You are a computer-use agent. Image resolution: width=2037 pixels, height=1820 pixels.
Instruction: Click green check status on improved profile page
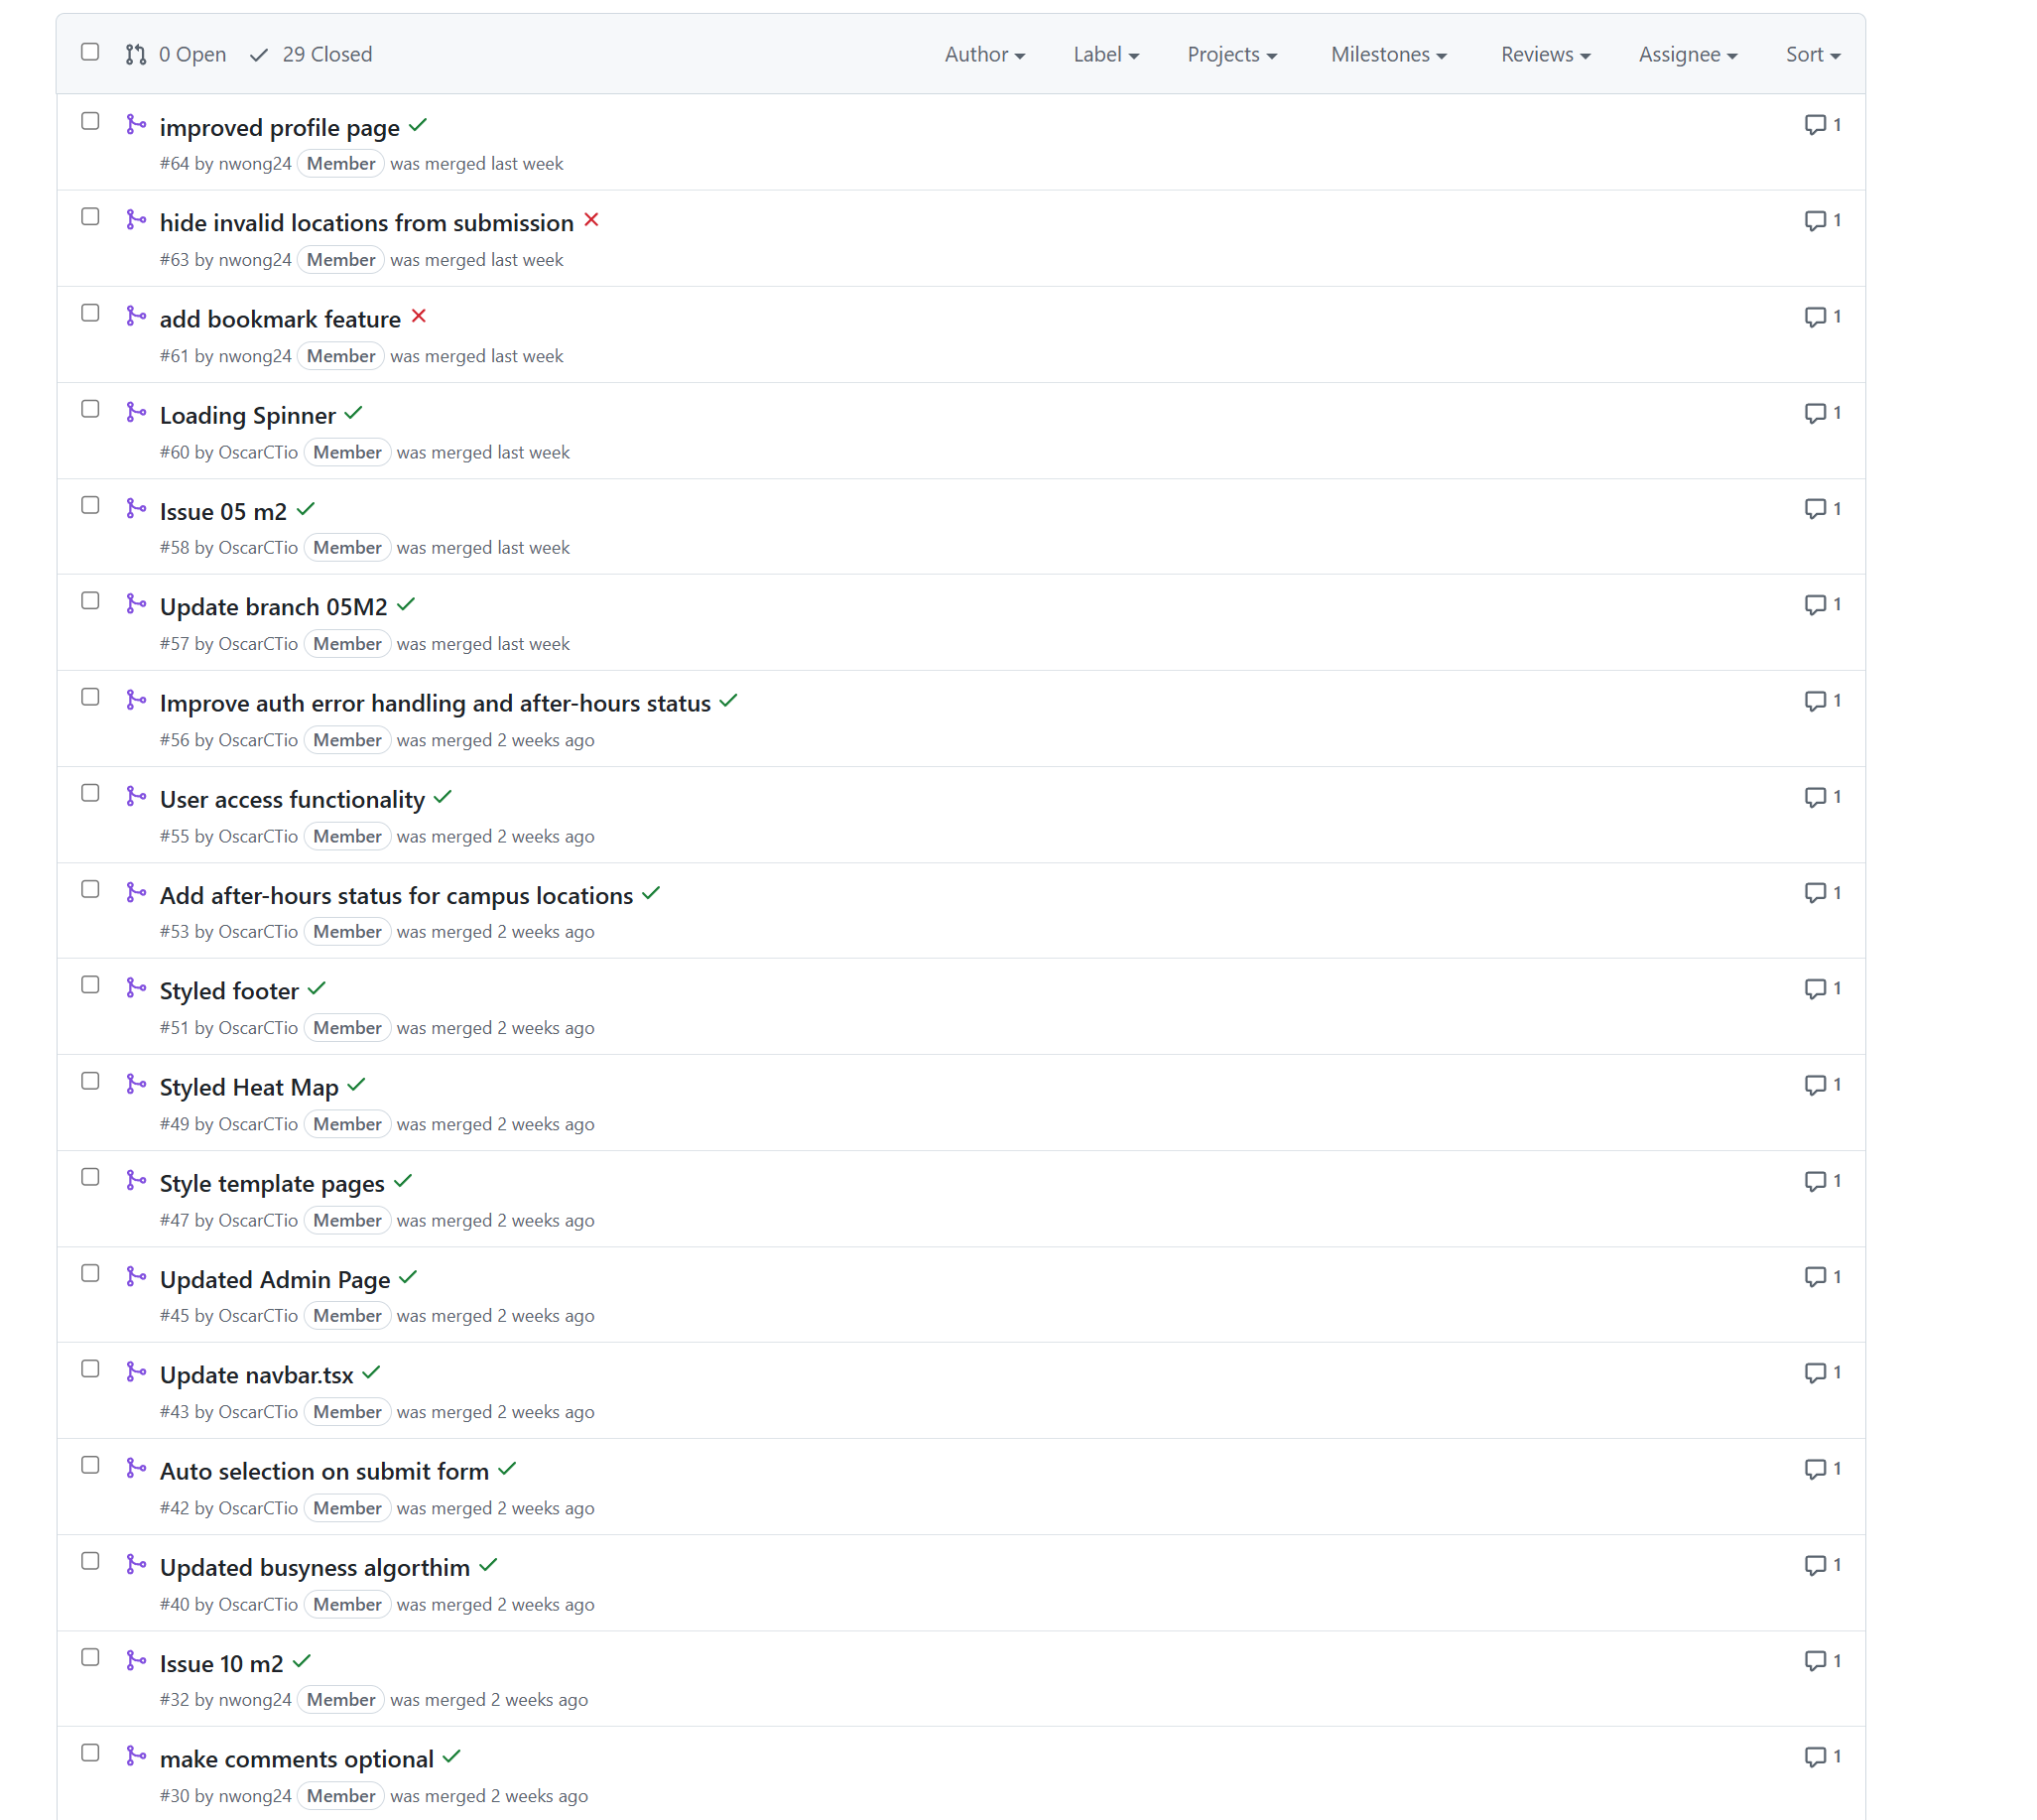pos(418,126)
